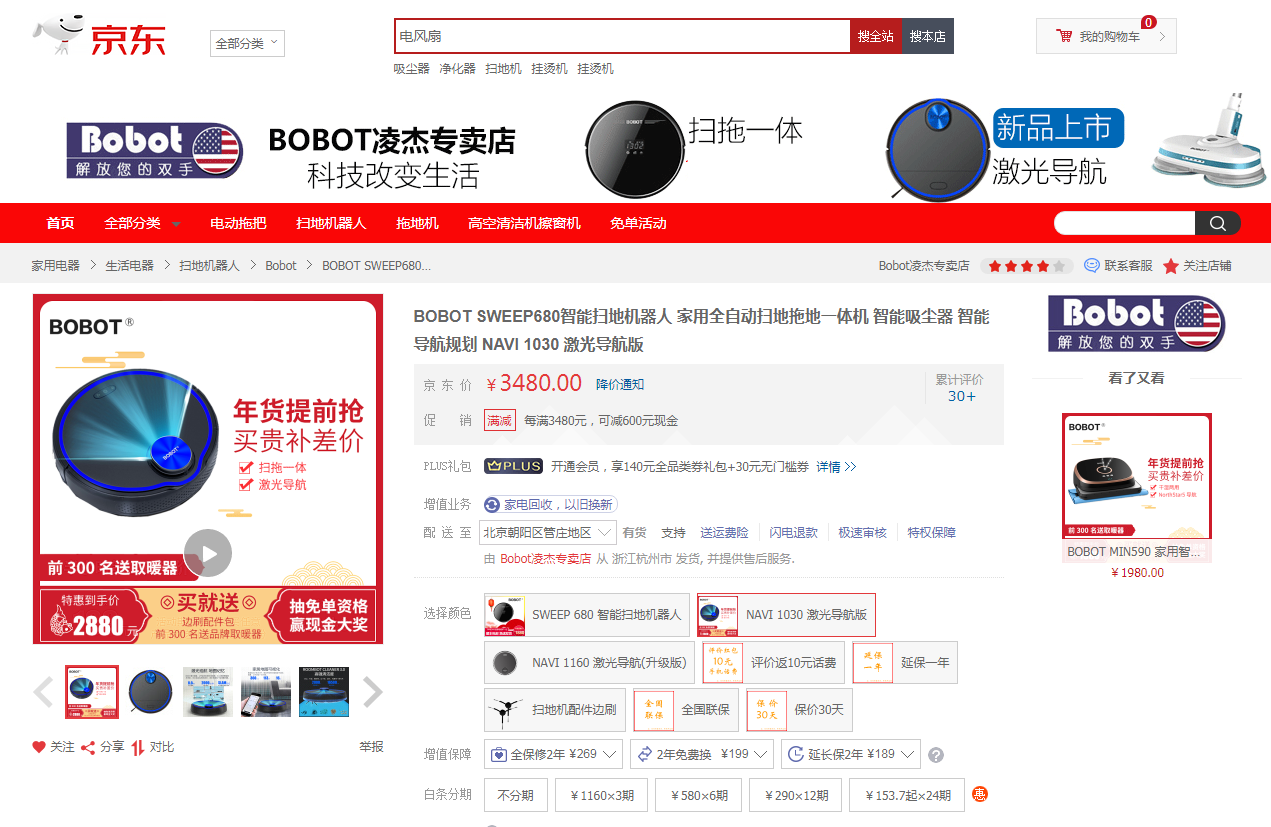Viewport: 1271px width, 827px height.
Task: Click breadcrumb 生活电器
Action: [129, 265]
